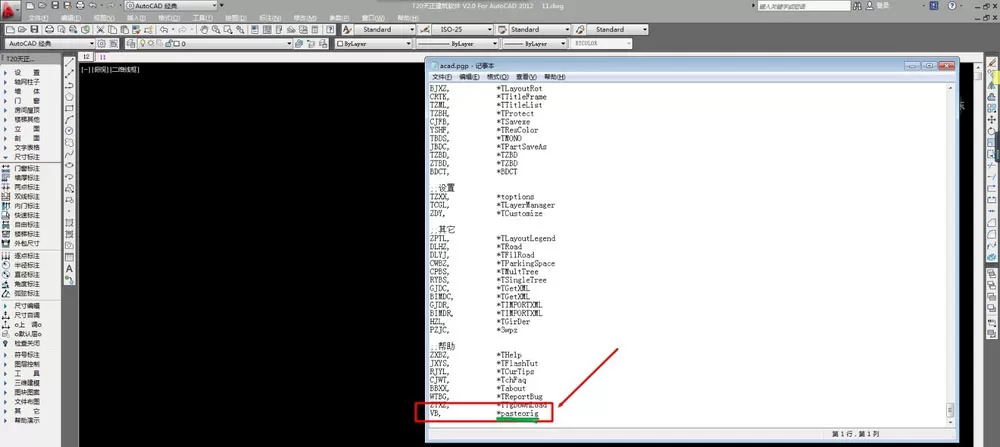
Task: Open Notepad 文件(F) menu
Action: tap(442, 77)
